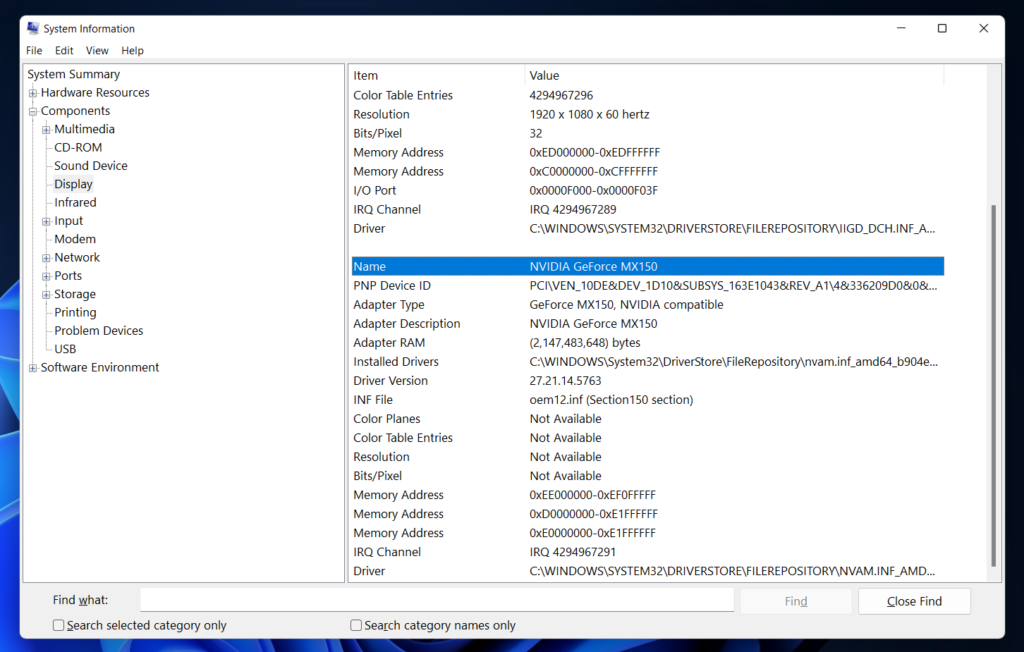Viewport: 1024px width, 652px height.
Task: Open the View menu
Action: [97, 50]
